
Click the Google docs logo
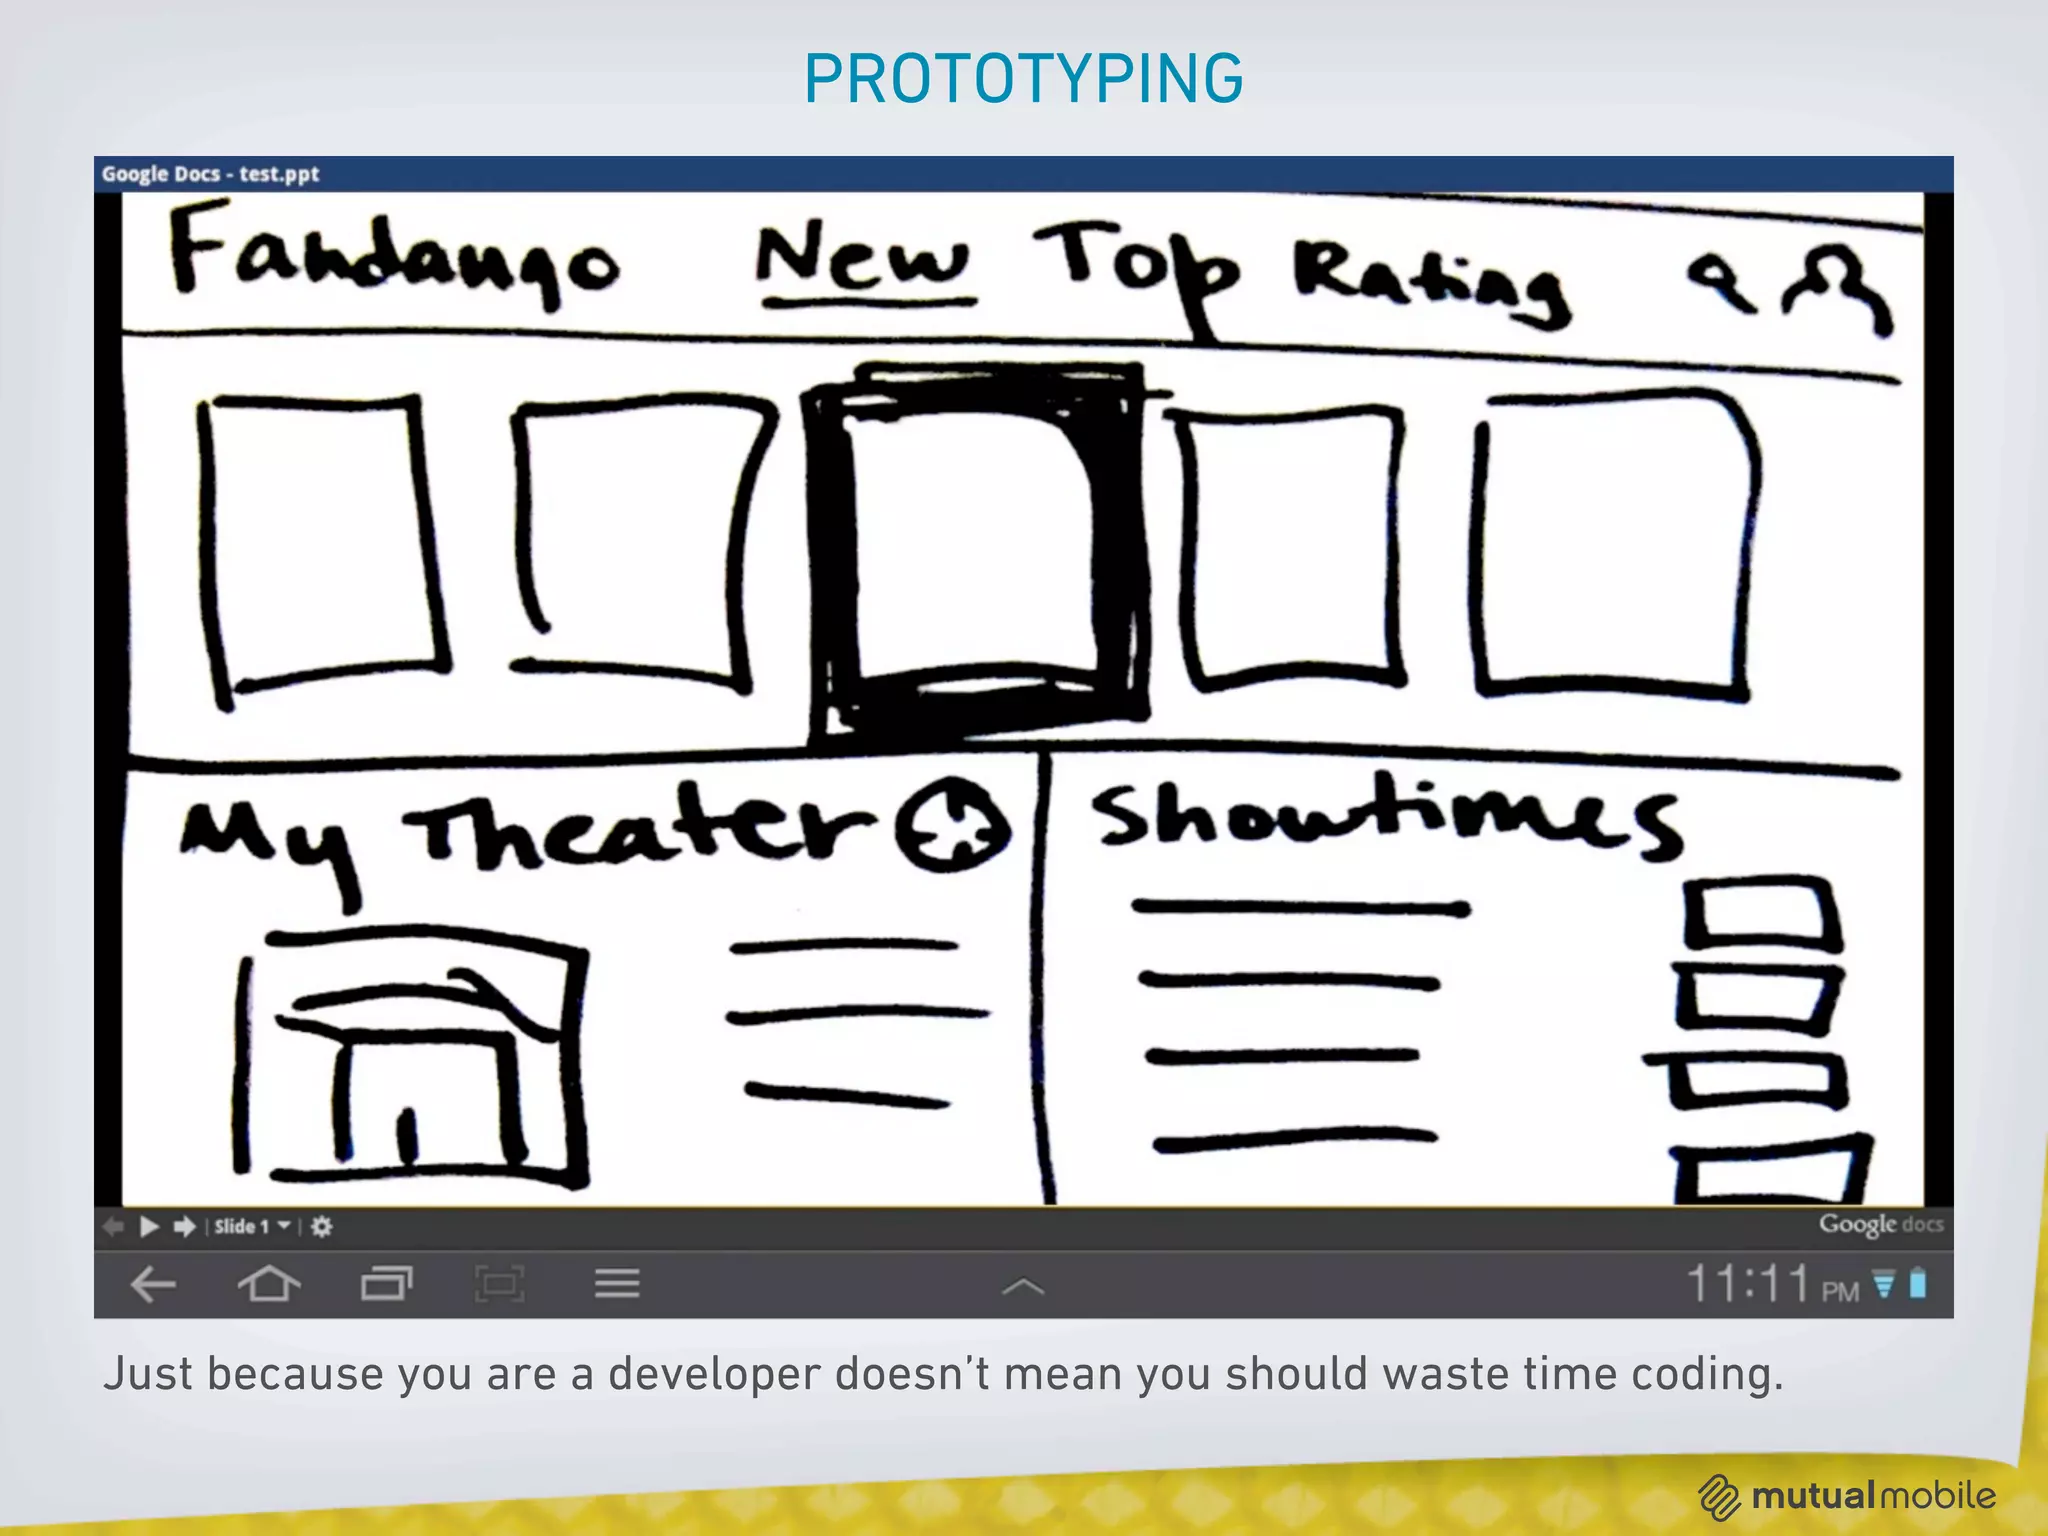(x=1881, y=1225)
